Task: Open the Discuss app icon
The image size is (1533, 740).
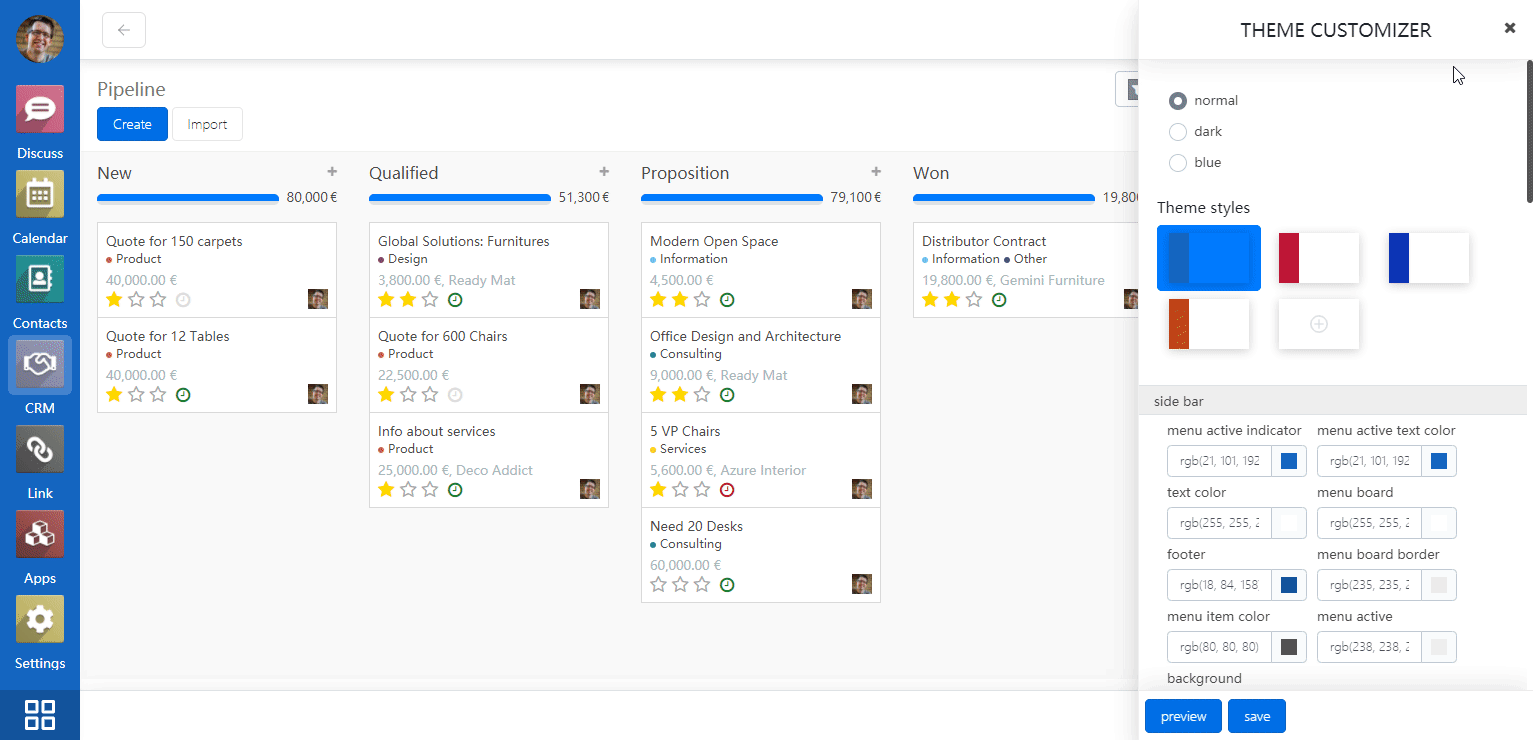Action: [x=40, y=110]
